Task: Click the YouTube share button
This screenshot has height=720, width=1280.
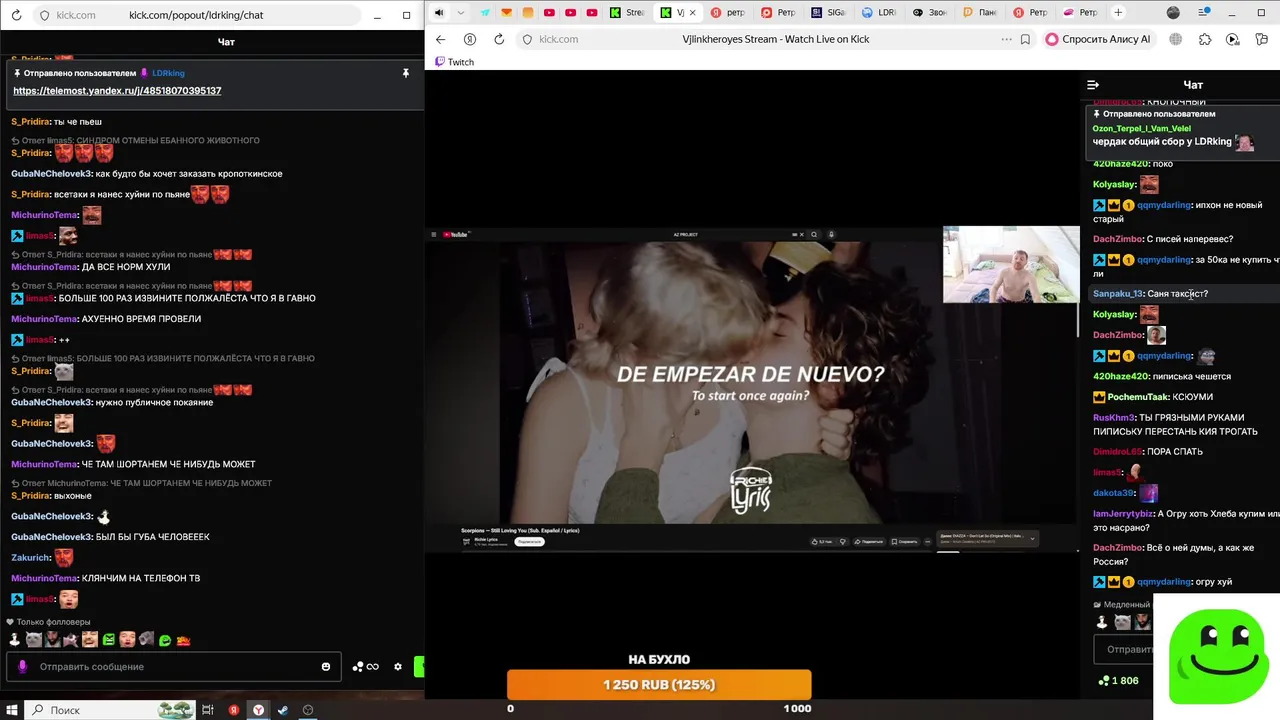Action: [x=871, y=541]
